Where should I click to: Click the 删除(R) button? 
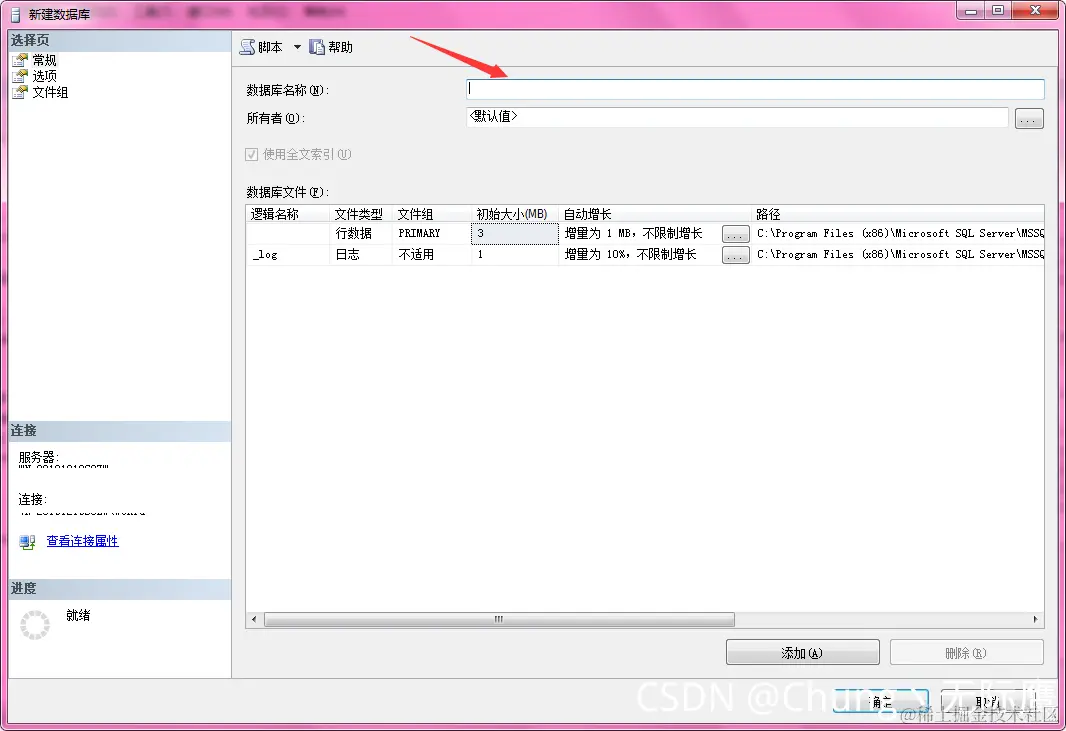click(966, 653)
